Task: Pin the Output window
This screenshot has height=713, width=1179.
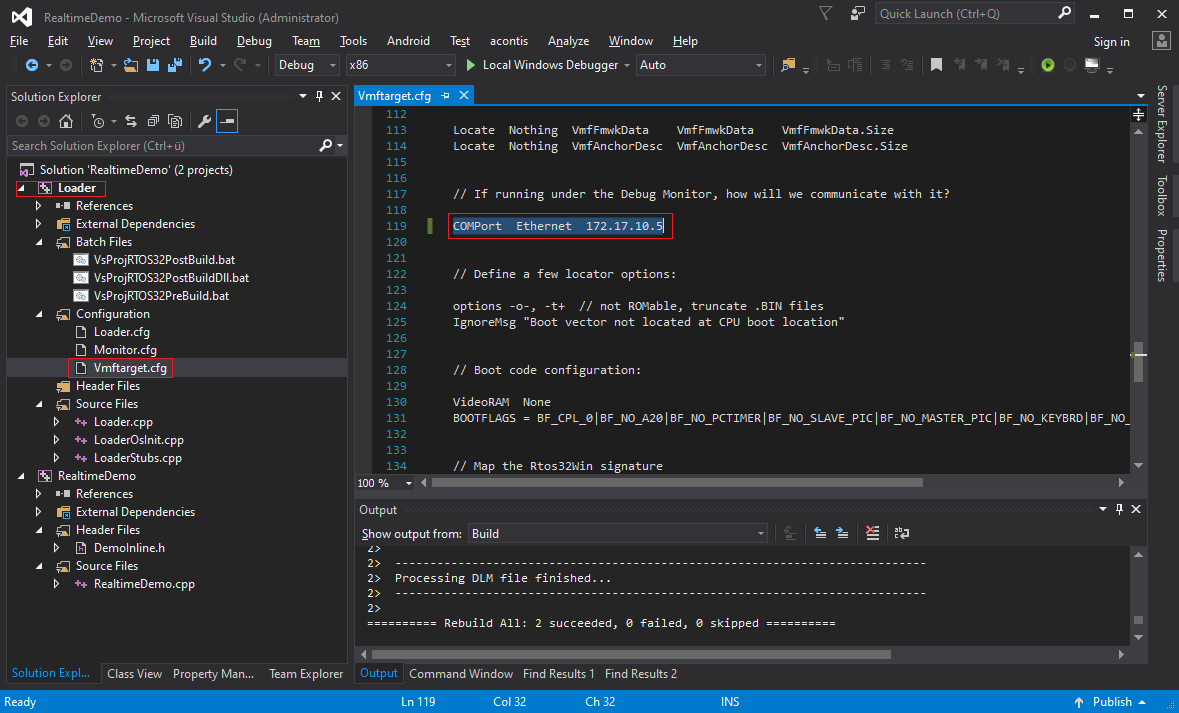Action: (x=1119, y=508)
